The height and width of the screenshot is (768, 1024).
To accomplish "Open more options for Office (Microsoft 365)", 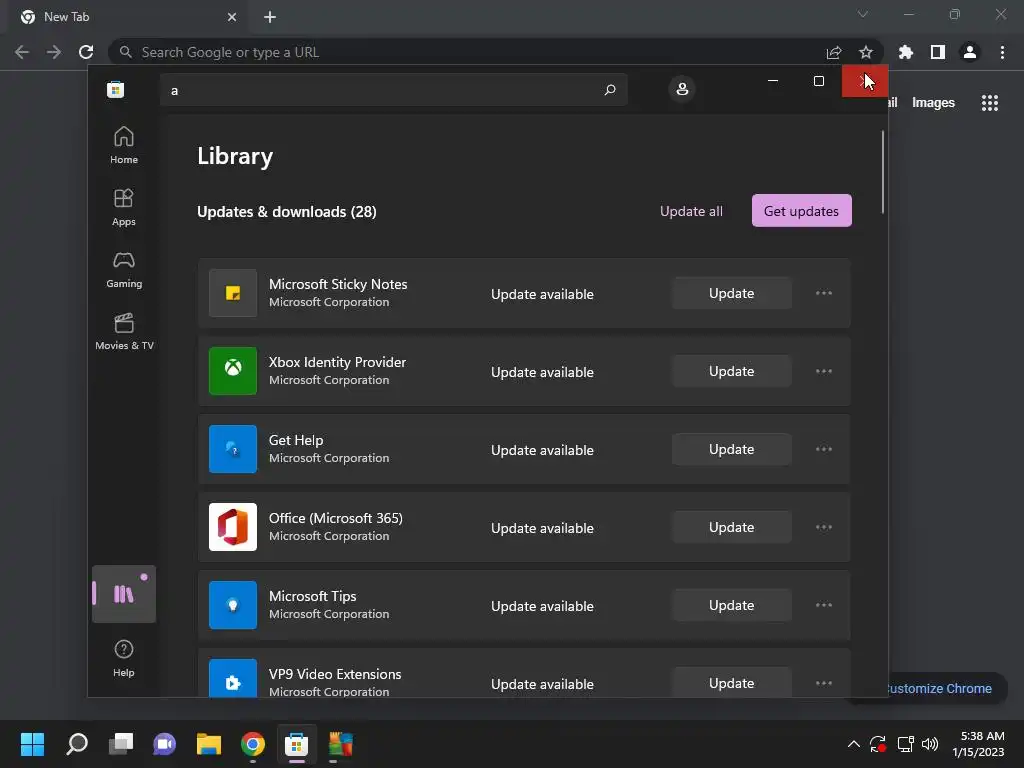I will coord(824,527).
